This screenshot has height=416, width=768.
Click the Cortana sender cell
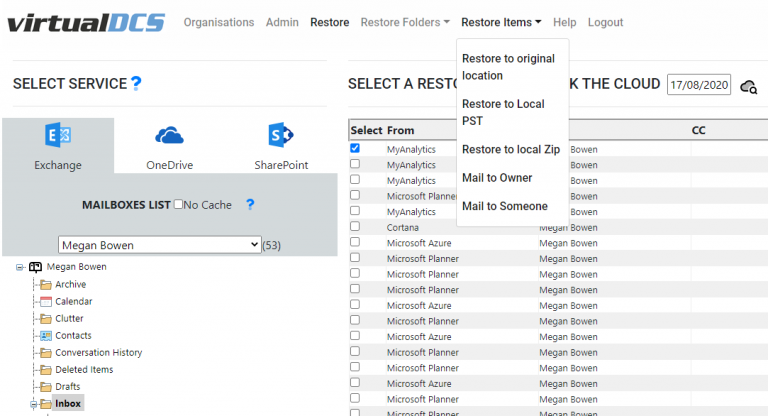click(x=403, y=227)
